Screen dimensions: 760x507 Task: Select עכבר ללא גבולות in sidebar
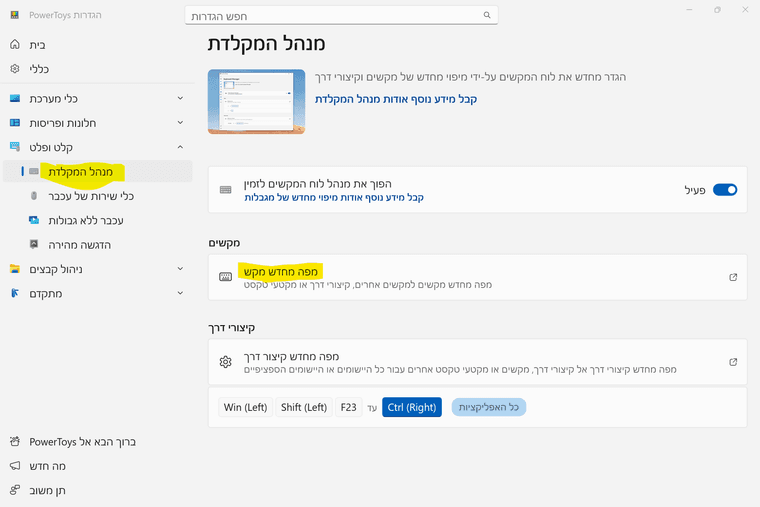coord(97,221)
